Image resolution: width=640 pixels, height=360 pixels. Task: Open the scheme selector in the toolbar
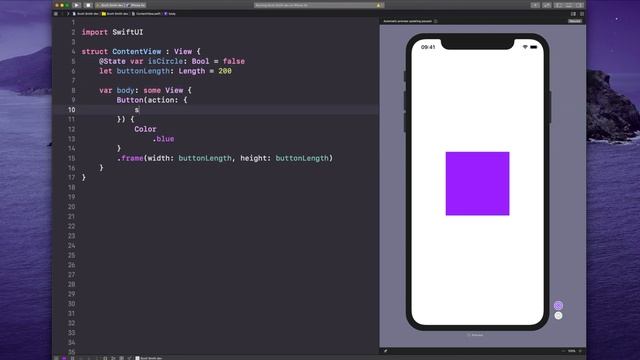(x=110, y=5)
